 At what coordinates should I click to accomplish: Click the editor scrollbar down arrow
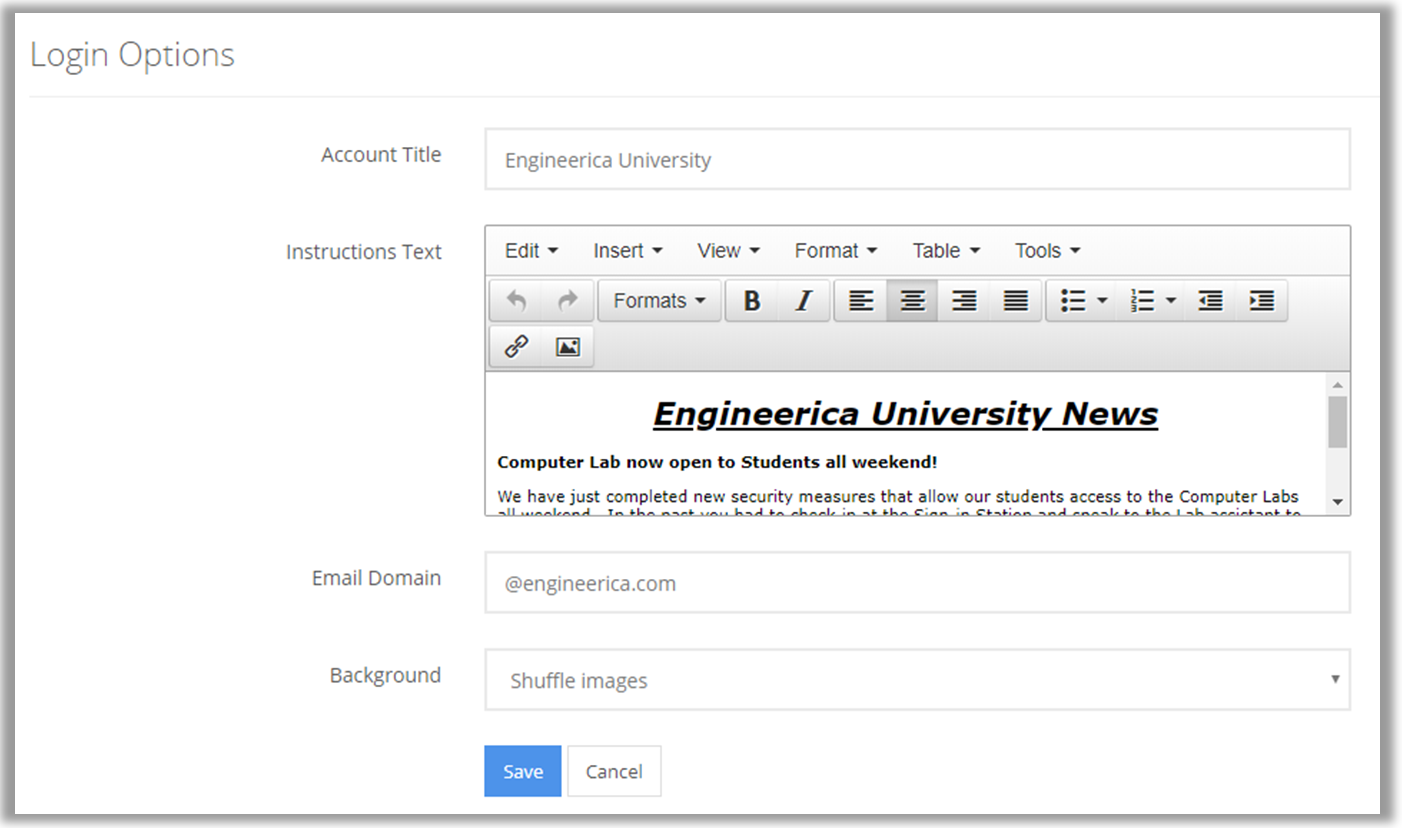1338,502
